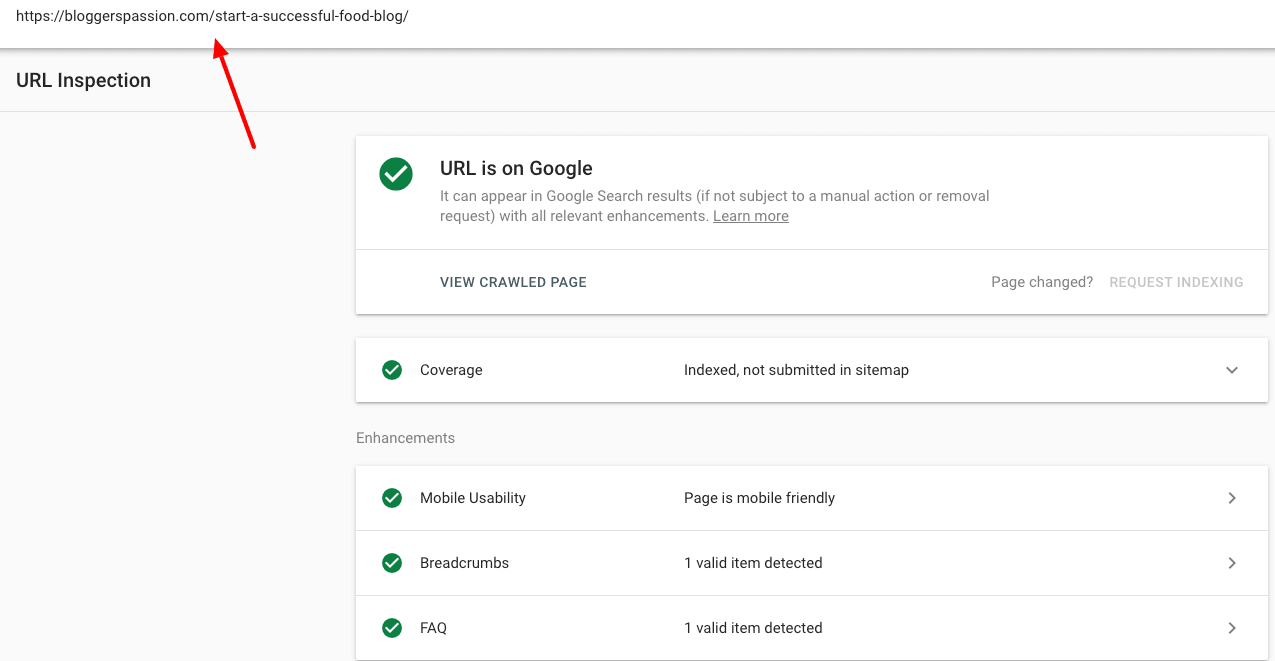The height and width of the screenshot is (661, 1275).
Task: Click FAQ '1 valid item detected' text
Action: [753, 628]
